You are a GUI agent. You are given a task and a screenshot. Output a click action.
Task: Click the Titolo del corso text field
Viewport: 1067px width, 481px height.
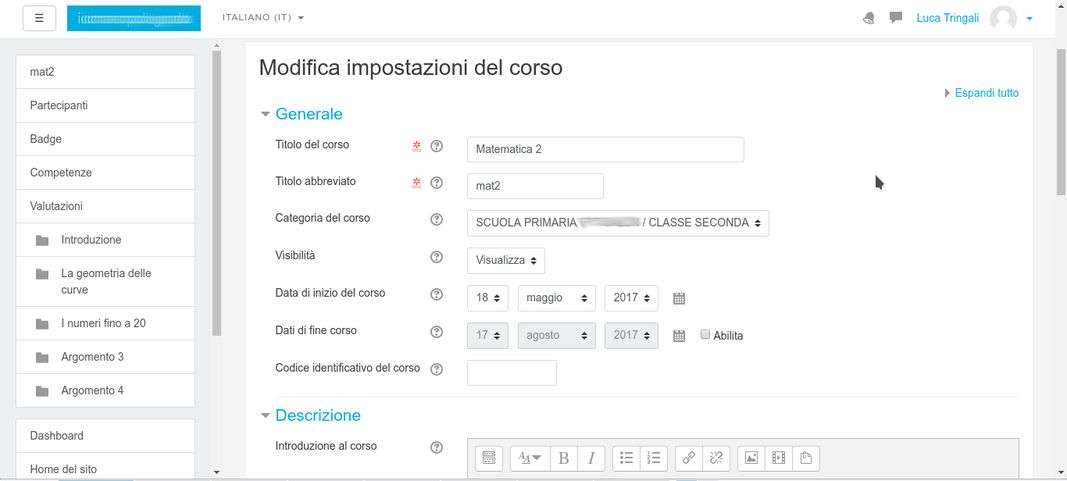(605, 149)
